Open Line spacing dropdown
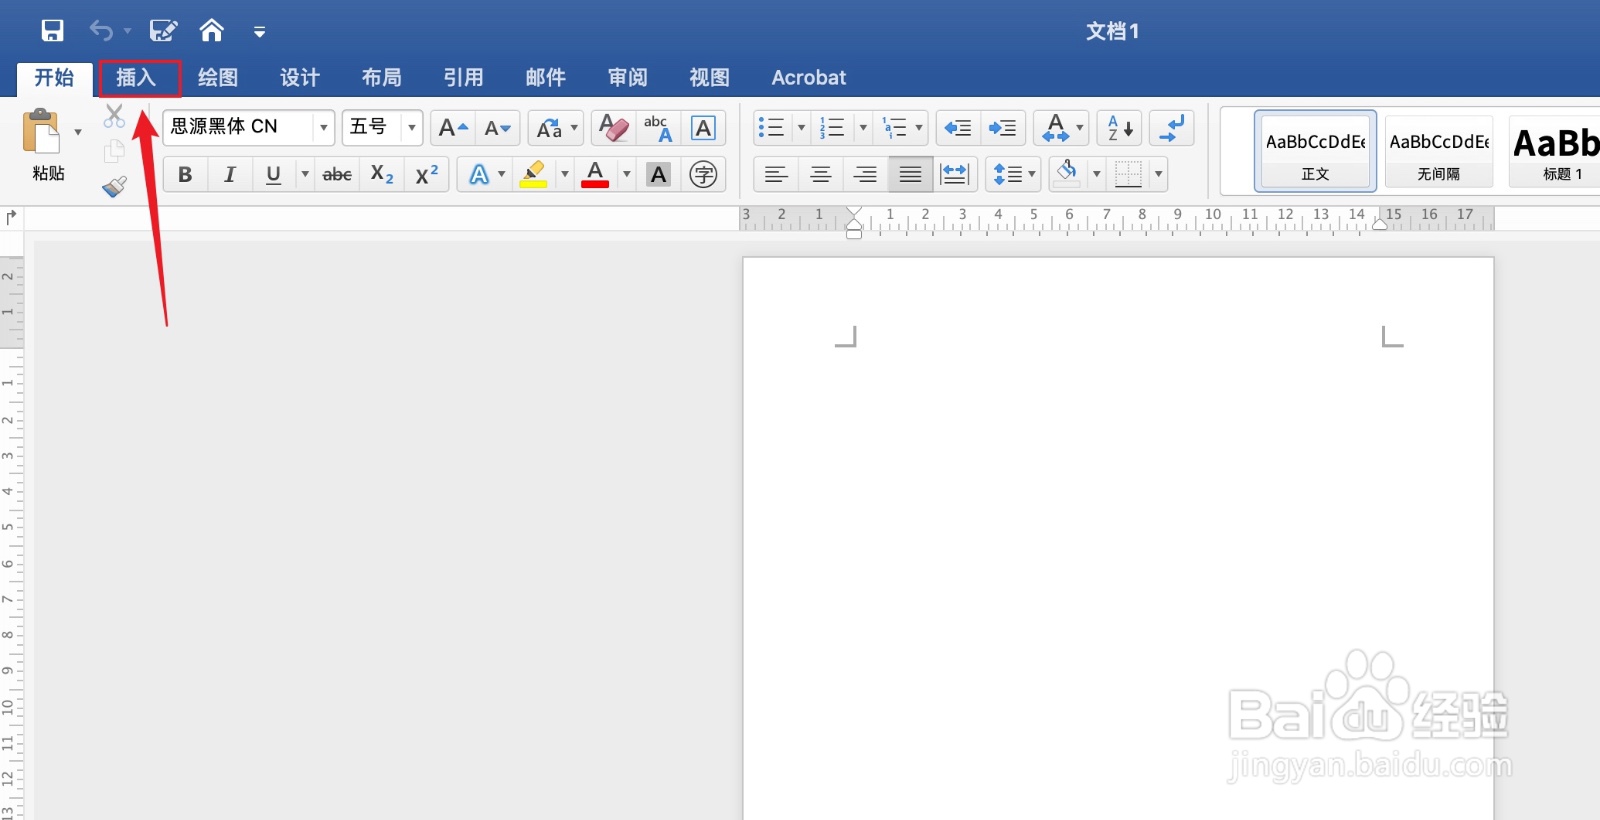The image size is (1600, 820). [x=1013, y=174]
